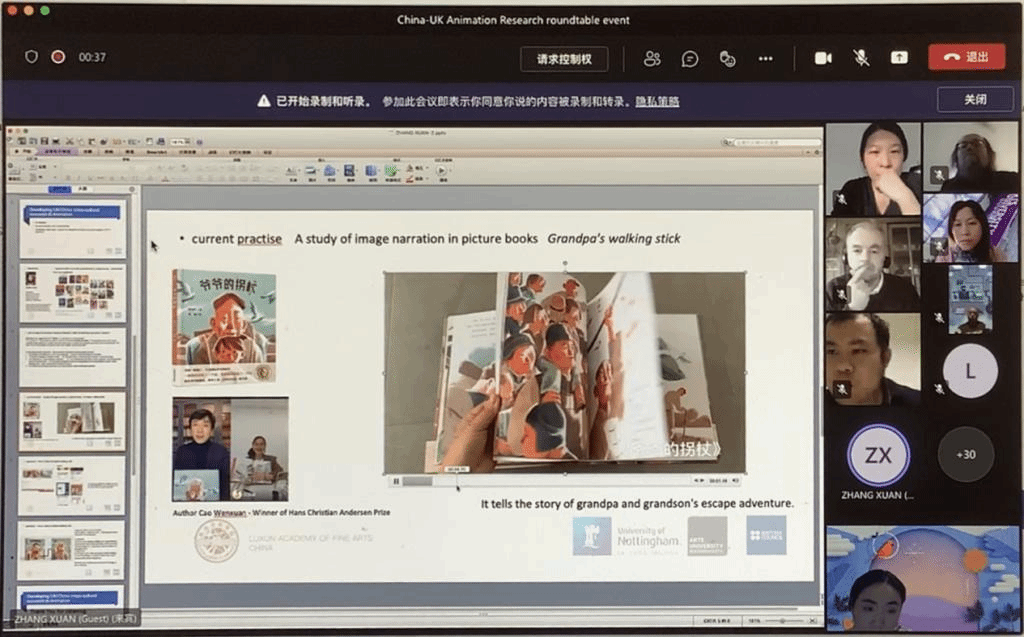Select fourth slide thumbnail showing the book

tap(72, 421)
